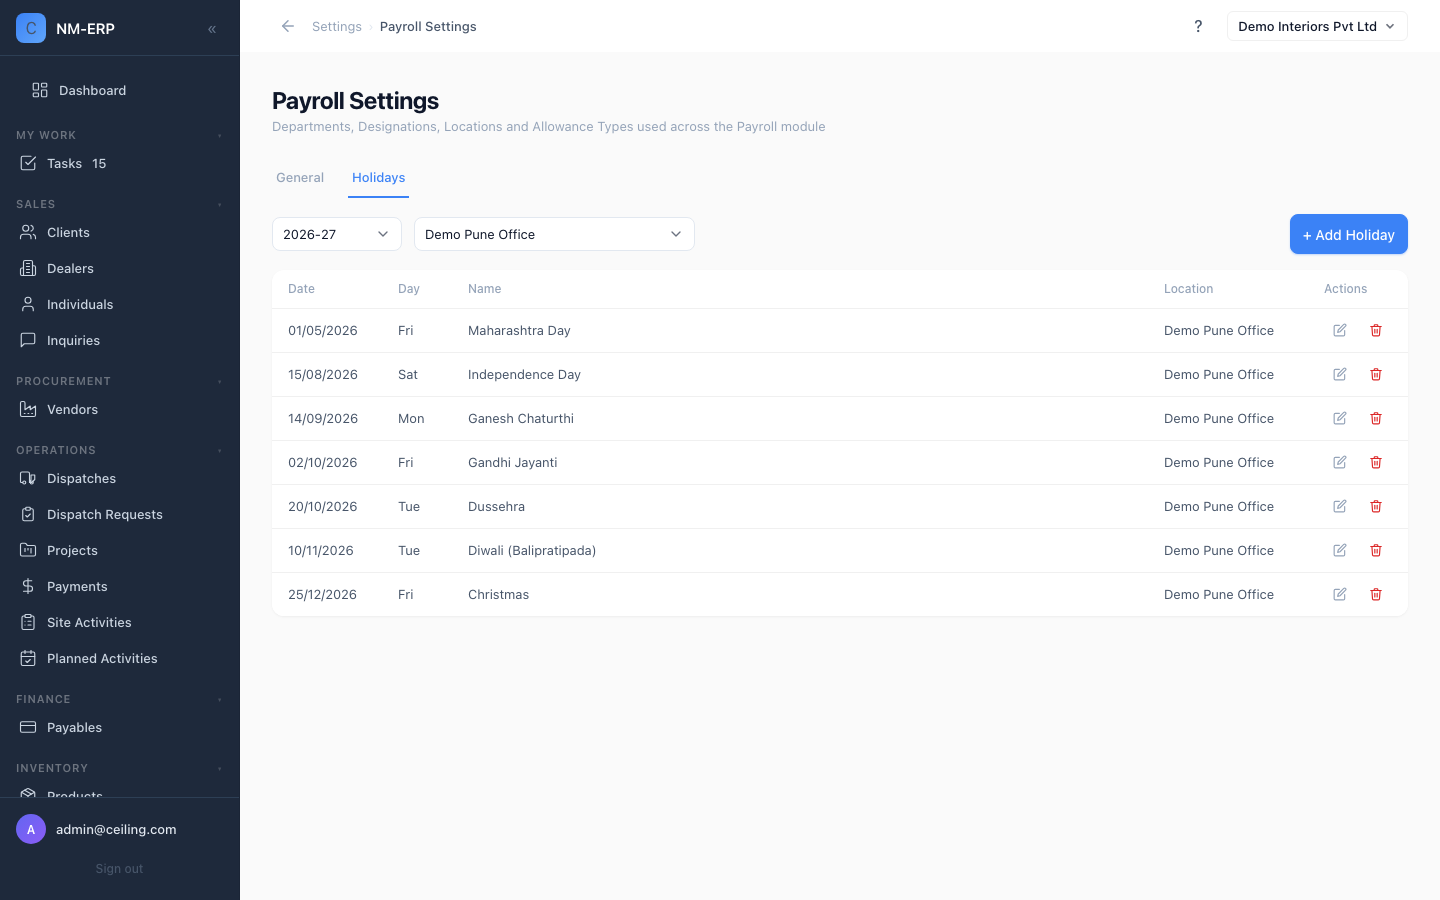Edit the Maharashtra Day holiday

point(1340,330)
